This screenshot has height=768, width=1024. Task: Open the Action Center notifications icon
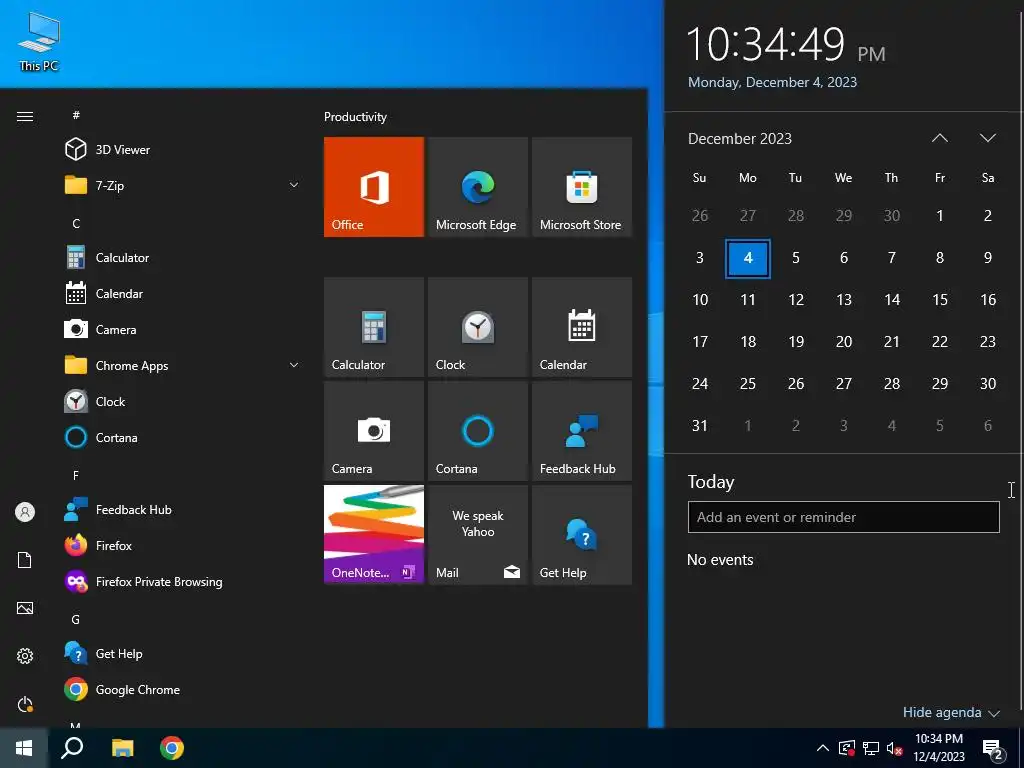click(x=993, y=748)
